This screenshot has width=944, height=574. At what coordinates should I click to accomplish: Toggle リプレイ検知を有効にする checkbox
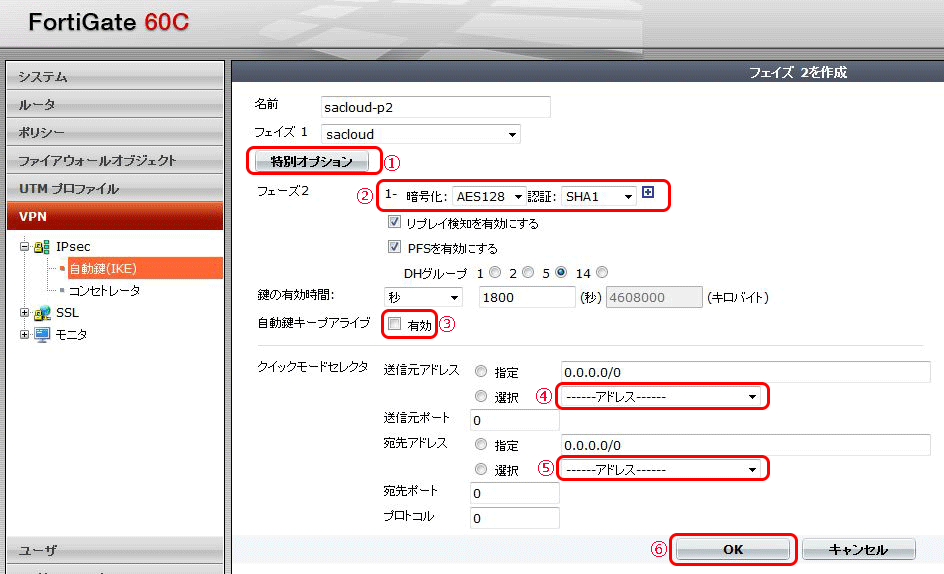(394, 224)
